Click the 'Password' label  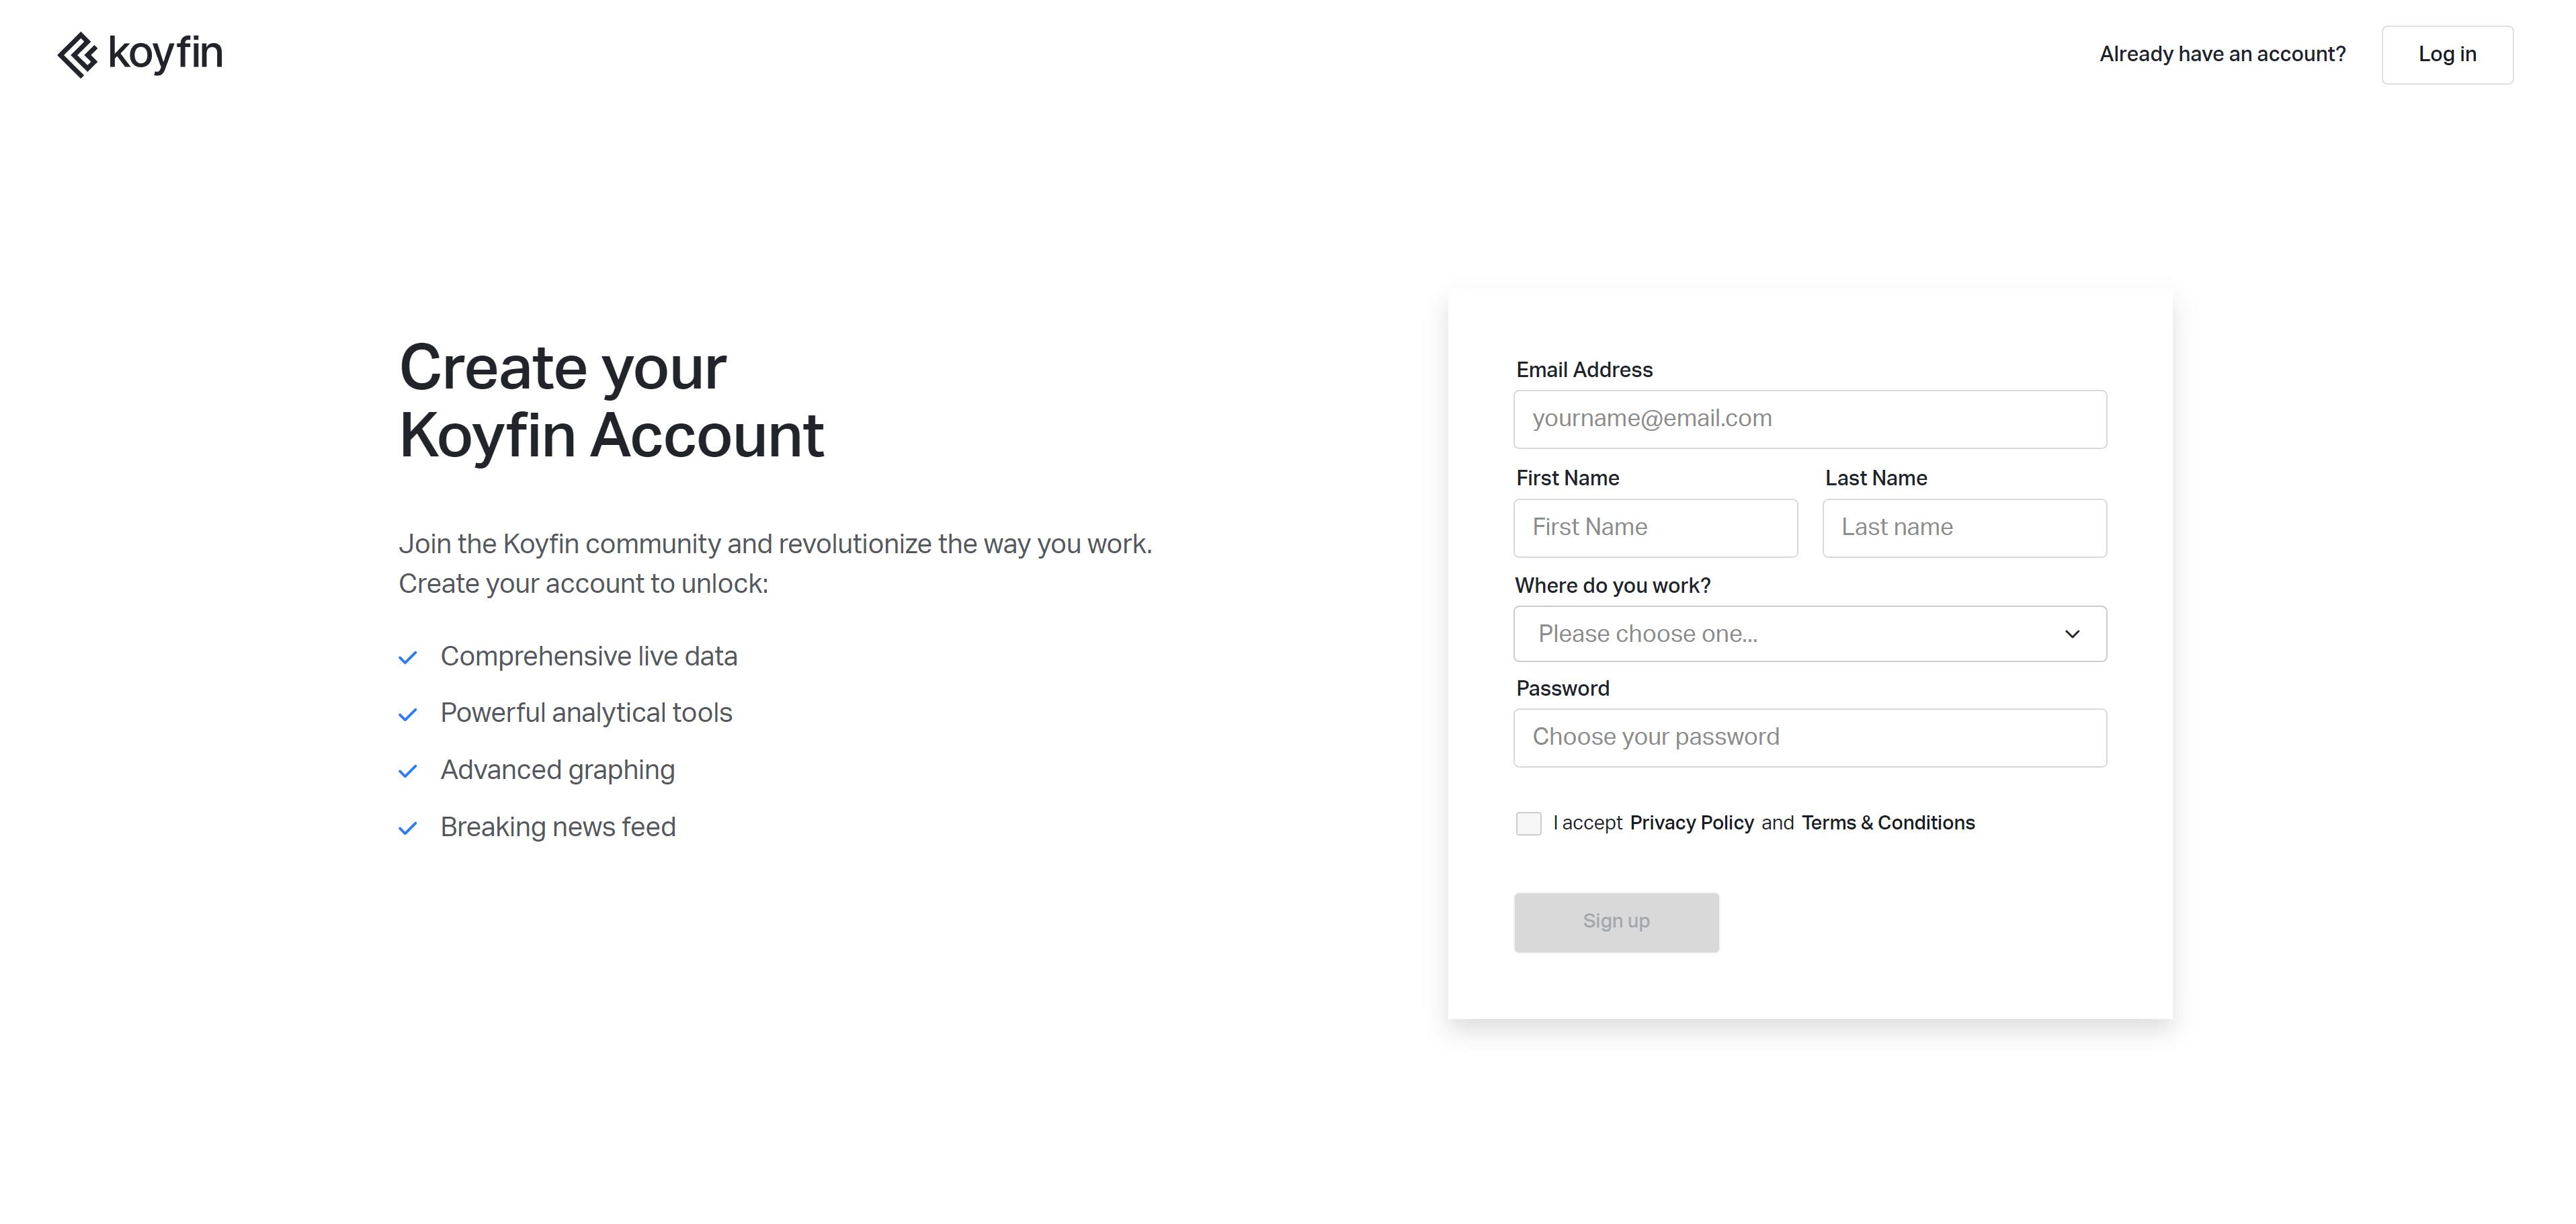pyautogui.click(x=1563, y=689)
